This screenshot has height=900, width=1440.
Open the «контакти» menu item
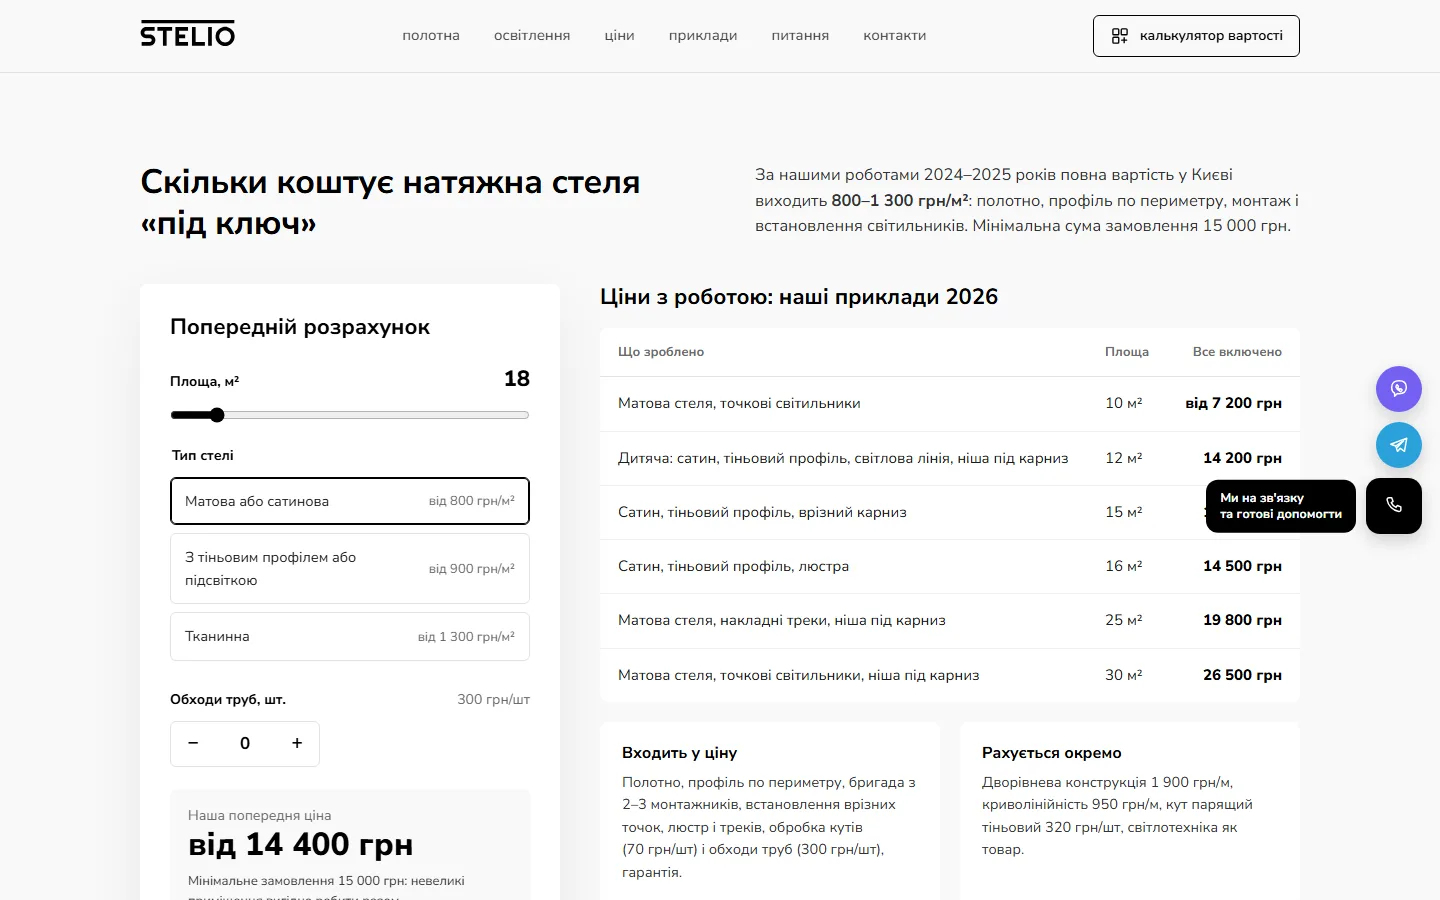pos(895,35)
